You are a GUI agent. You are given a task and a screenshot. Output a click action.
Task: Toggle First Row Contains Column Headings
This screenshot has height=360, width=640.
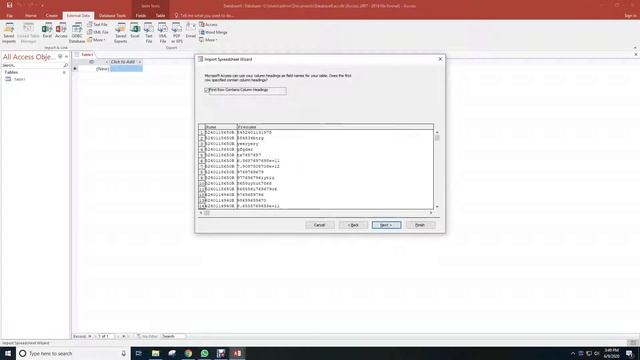coord(207,90)
